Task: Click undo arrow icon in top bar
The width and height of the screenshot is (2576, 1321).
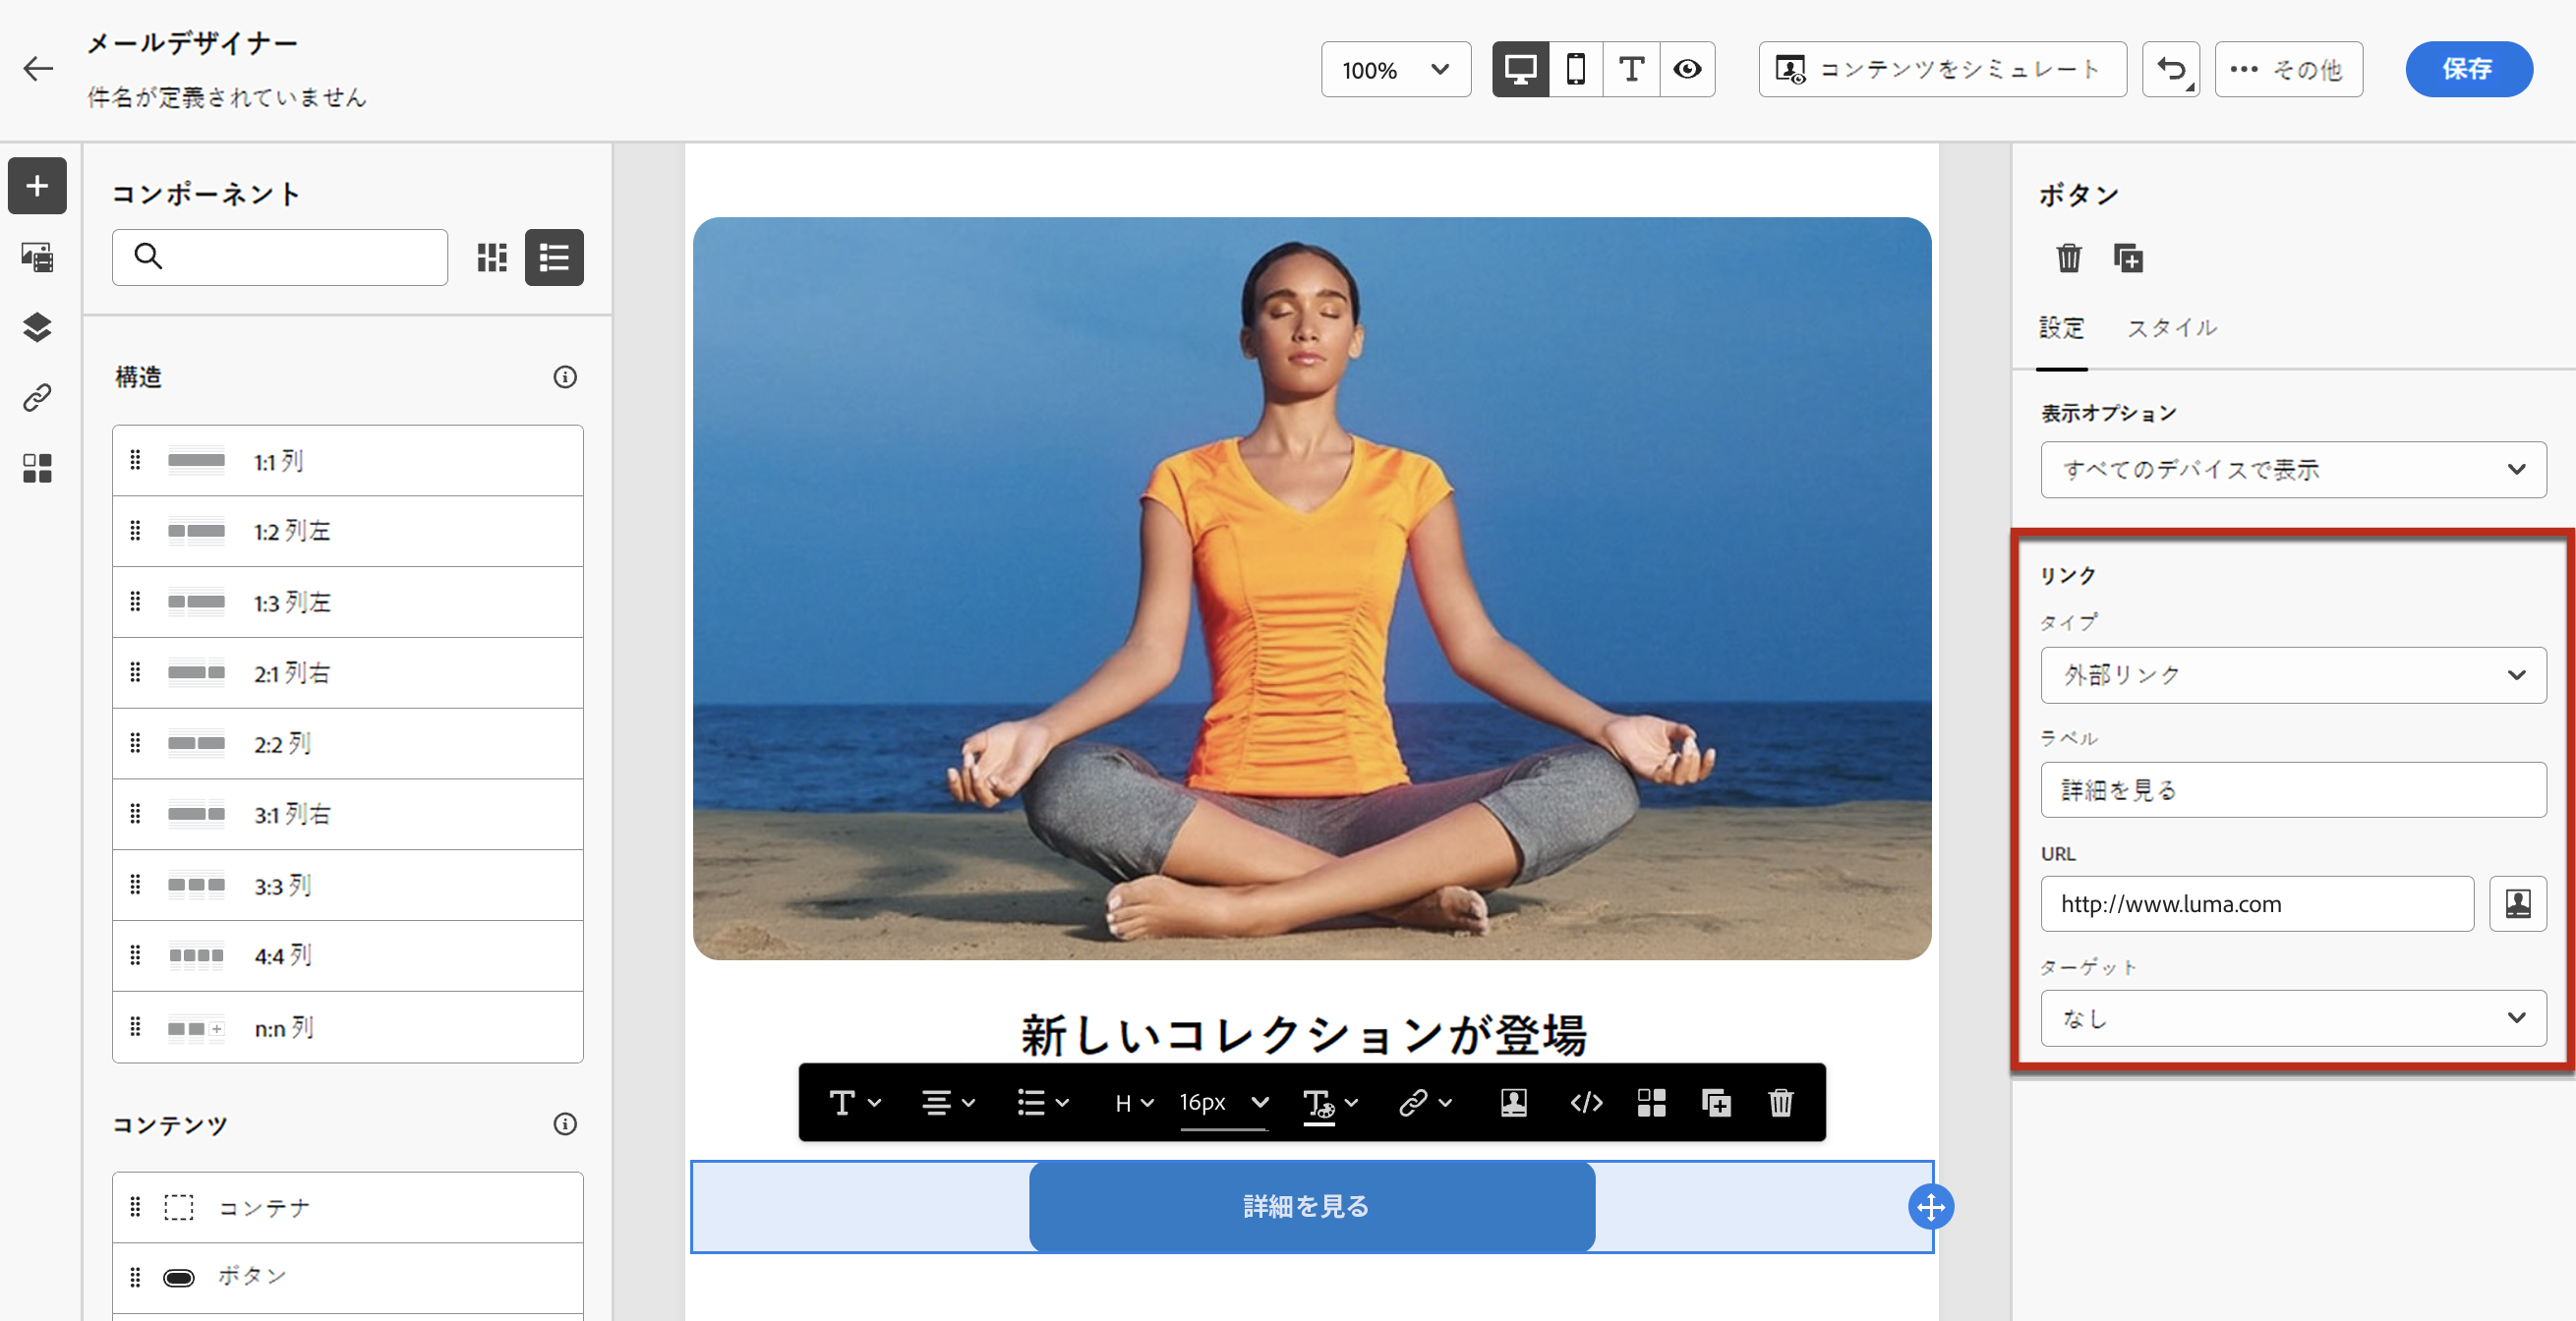Action: coord(2170,69)
